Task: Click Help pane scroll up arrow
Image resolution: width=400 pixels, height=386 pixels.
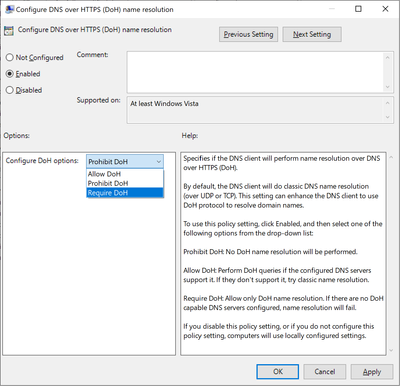Action: tap(391, 157)
